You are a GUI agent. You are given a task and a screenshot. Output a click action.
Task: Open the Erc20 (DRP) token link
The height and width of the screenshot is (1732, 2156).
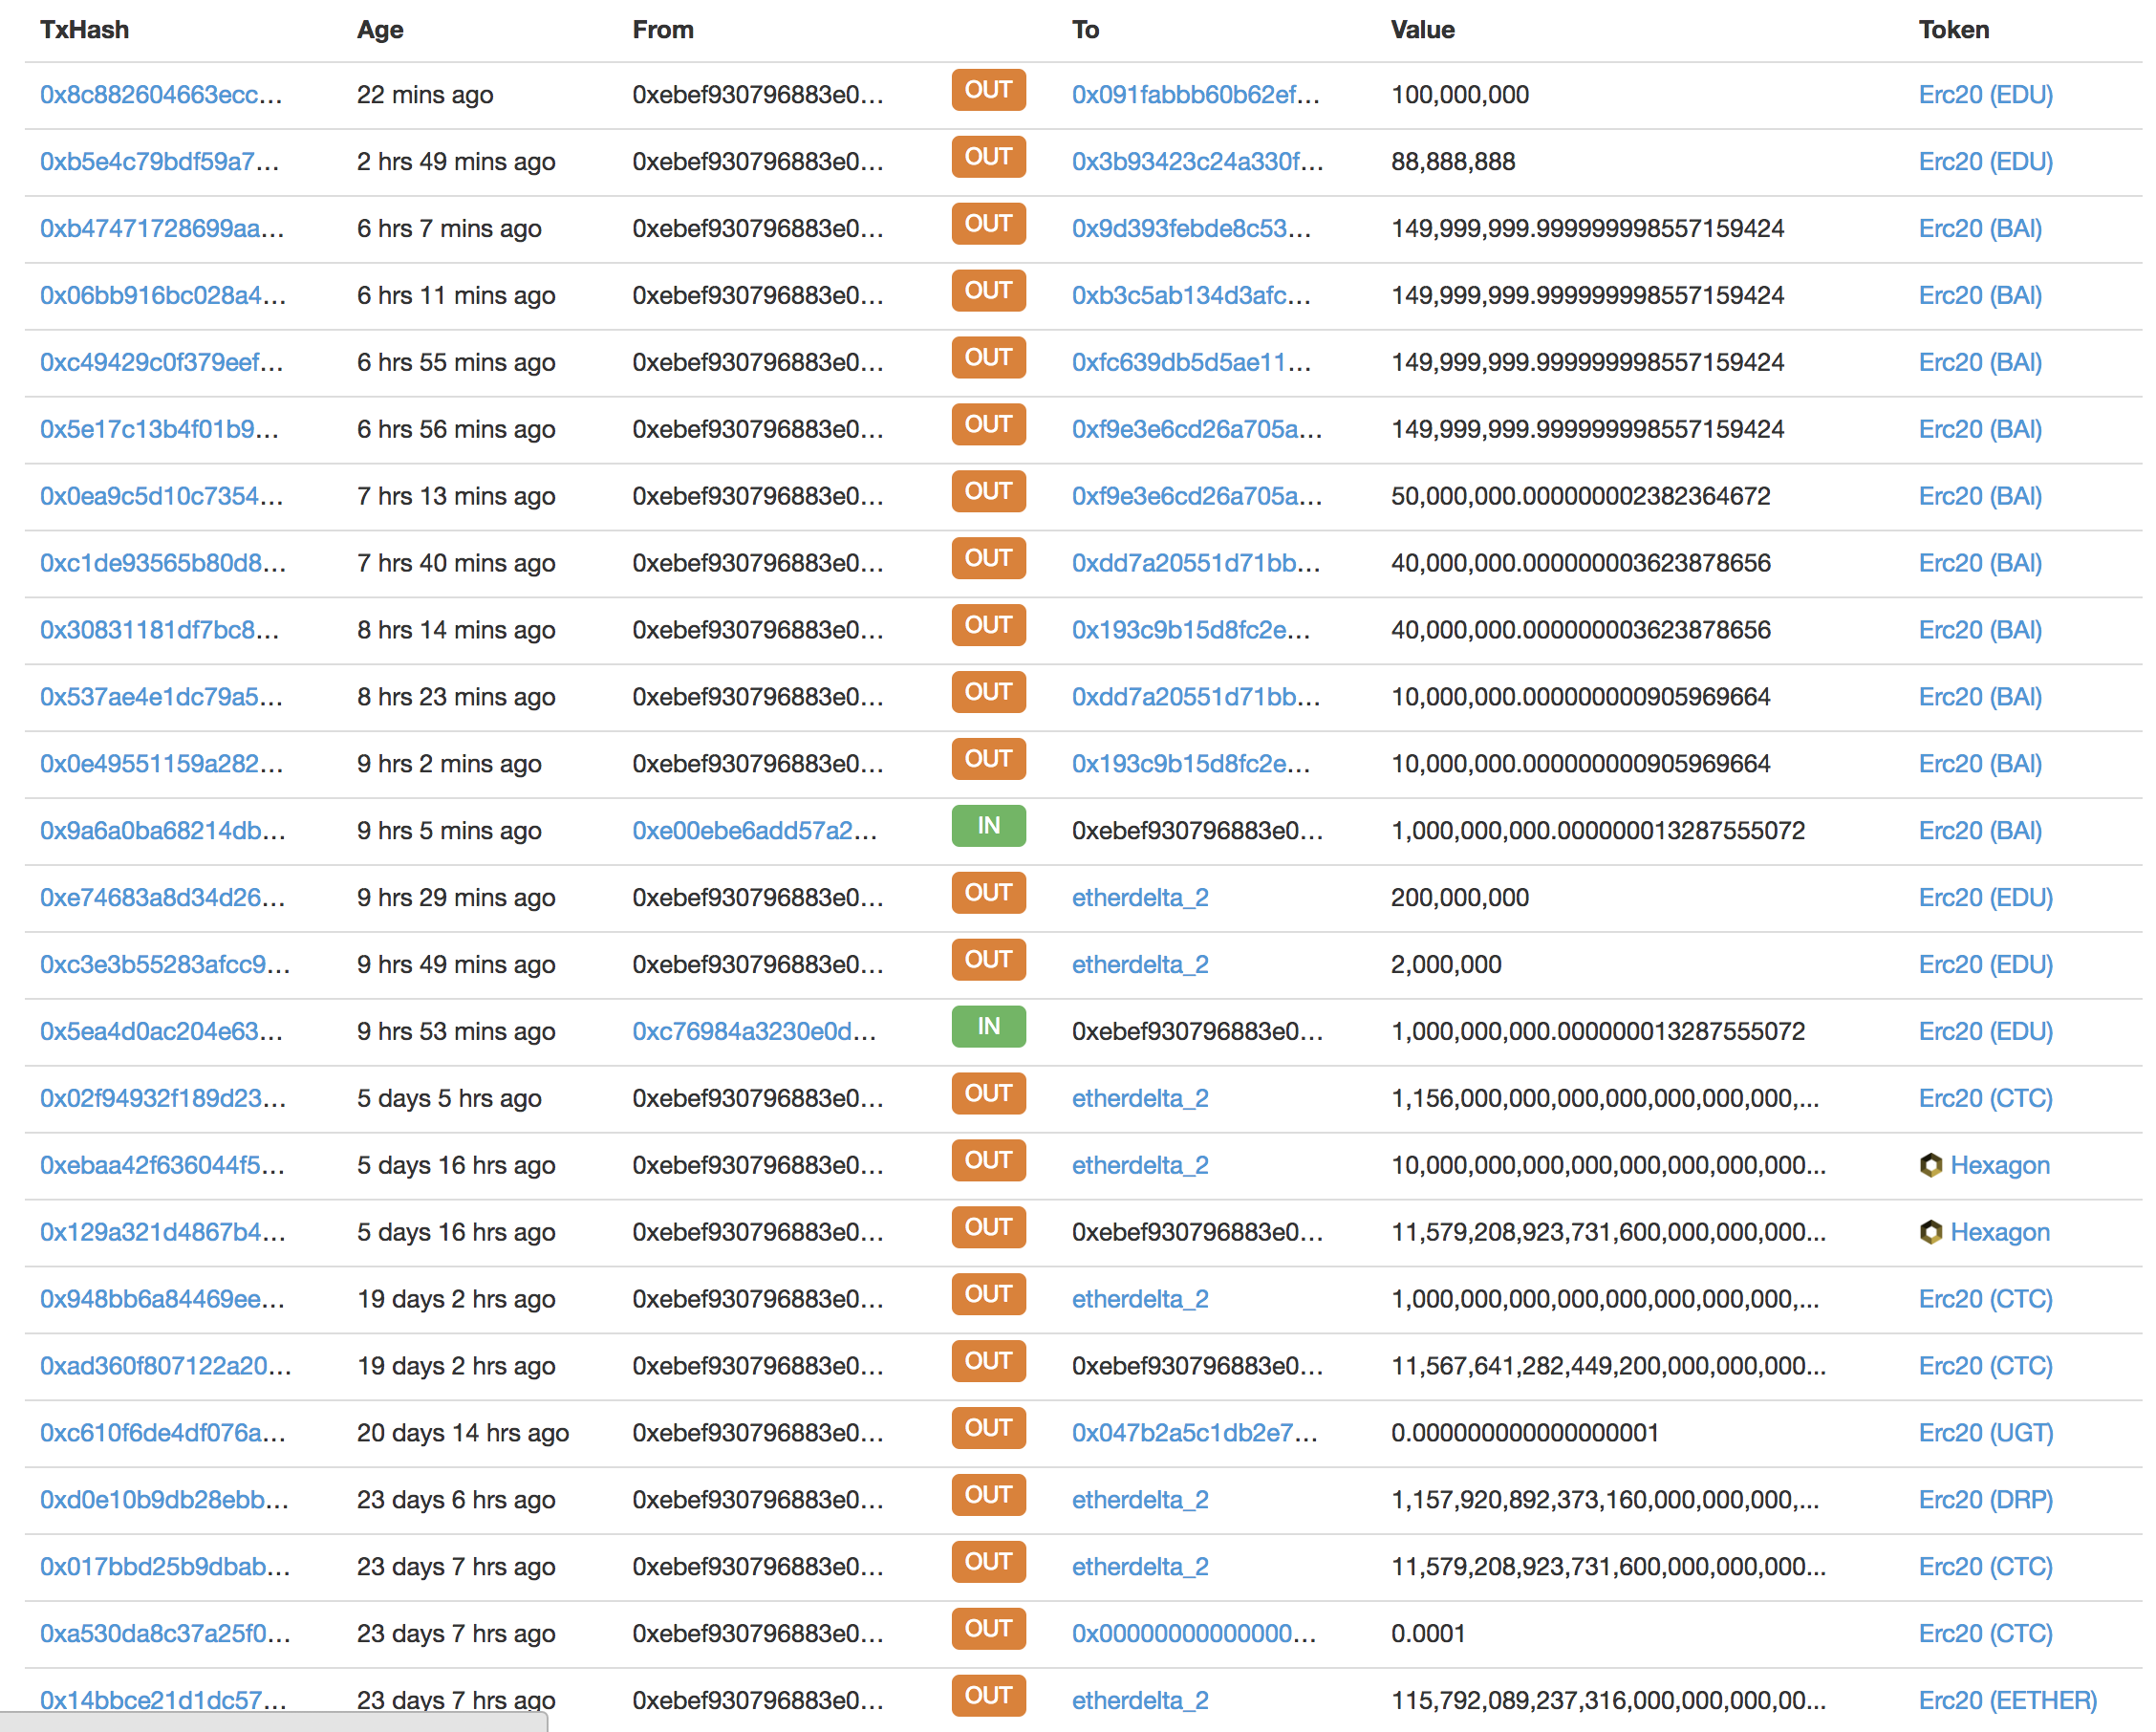coord(1985,1500)
